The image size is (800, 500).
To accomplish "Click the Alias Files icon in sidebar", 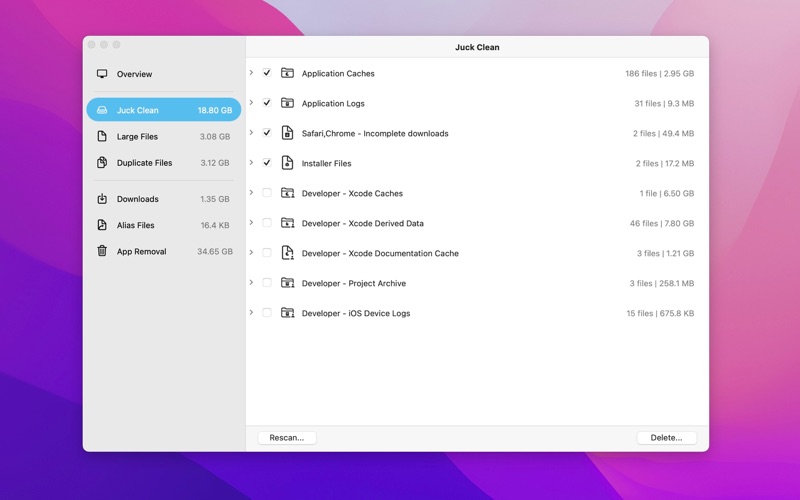I will (x=102, y=225).
